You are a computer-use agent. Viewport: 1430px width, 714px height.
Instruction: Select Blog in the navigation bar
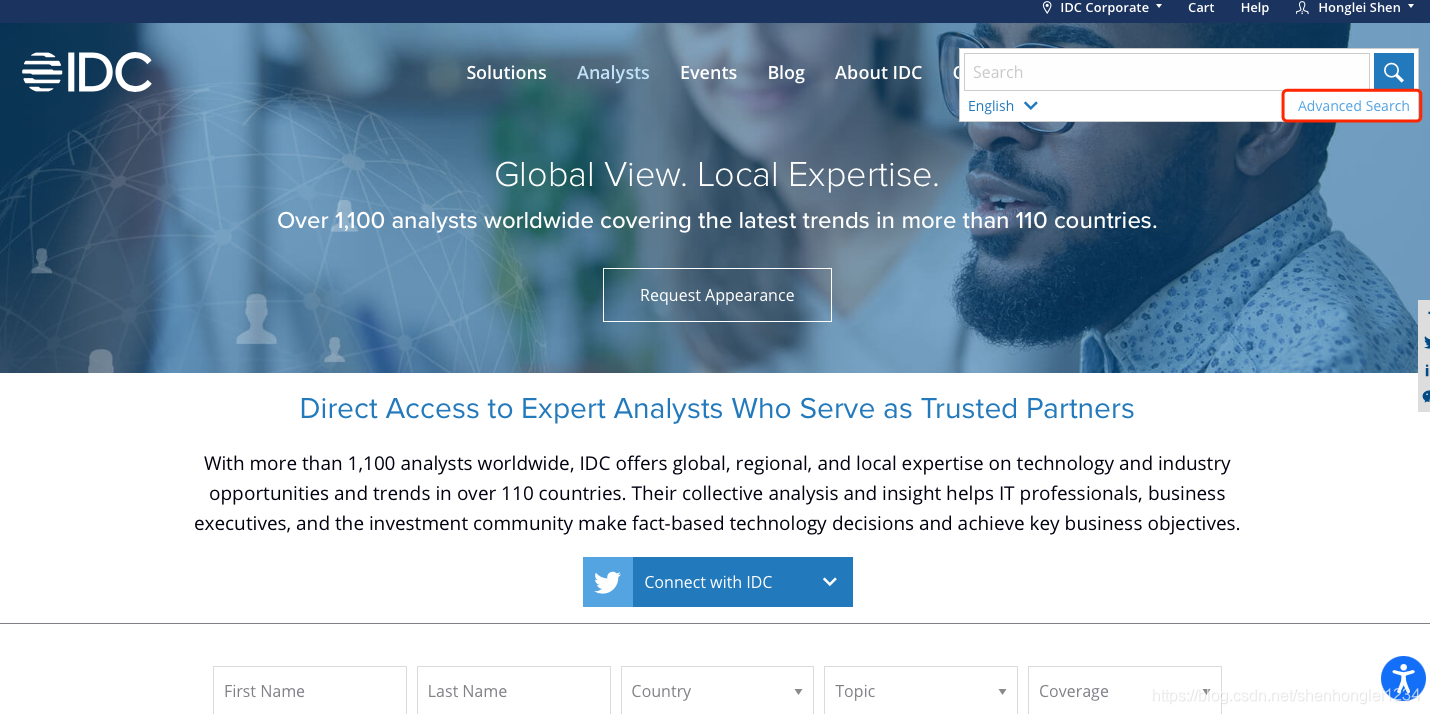click(x=786, y=73)
